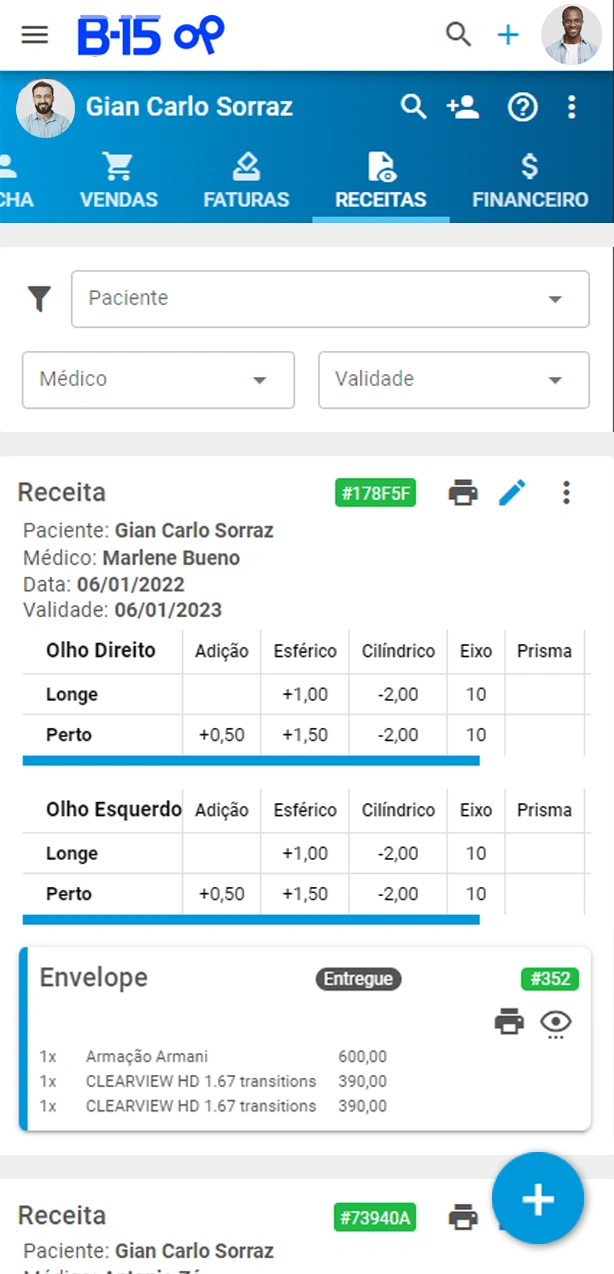Edit receita #178F5F with pencil icon
This screenshot has width=614, height=1274.
pos(512,492)
